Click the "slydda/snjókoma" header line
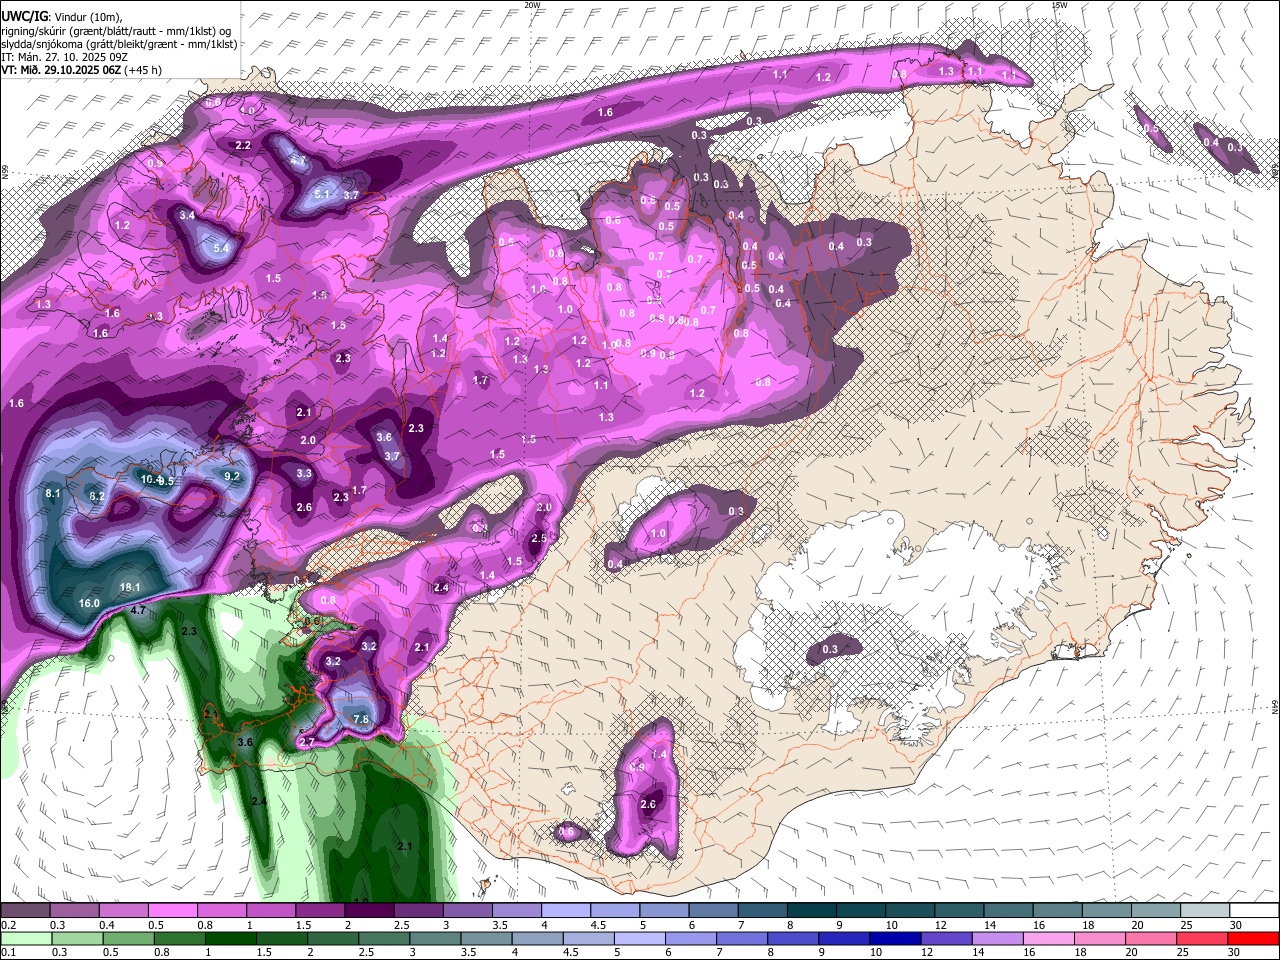1280x960 pixels. [x=119, y=44]
